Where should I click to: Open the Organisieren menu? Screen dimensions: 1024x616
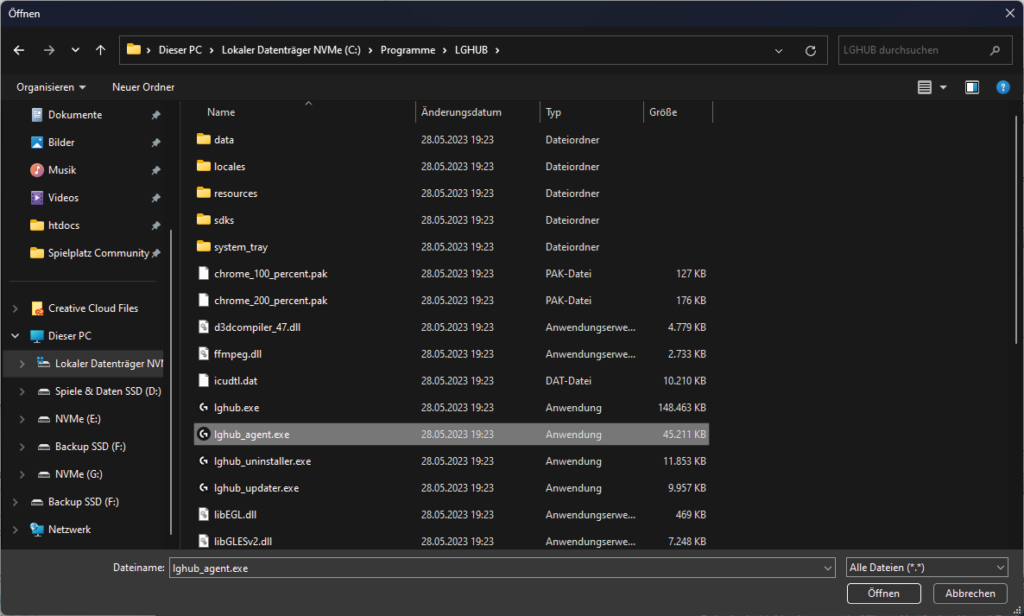pyautogui.click(x=51, y=87)
